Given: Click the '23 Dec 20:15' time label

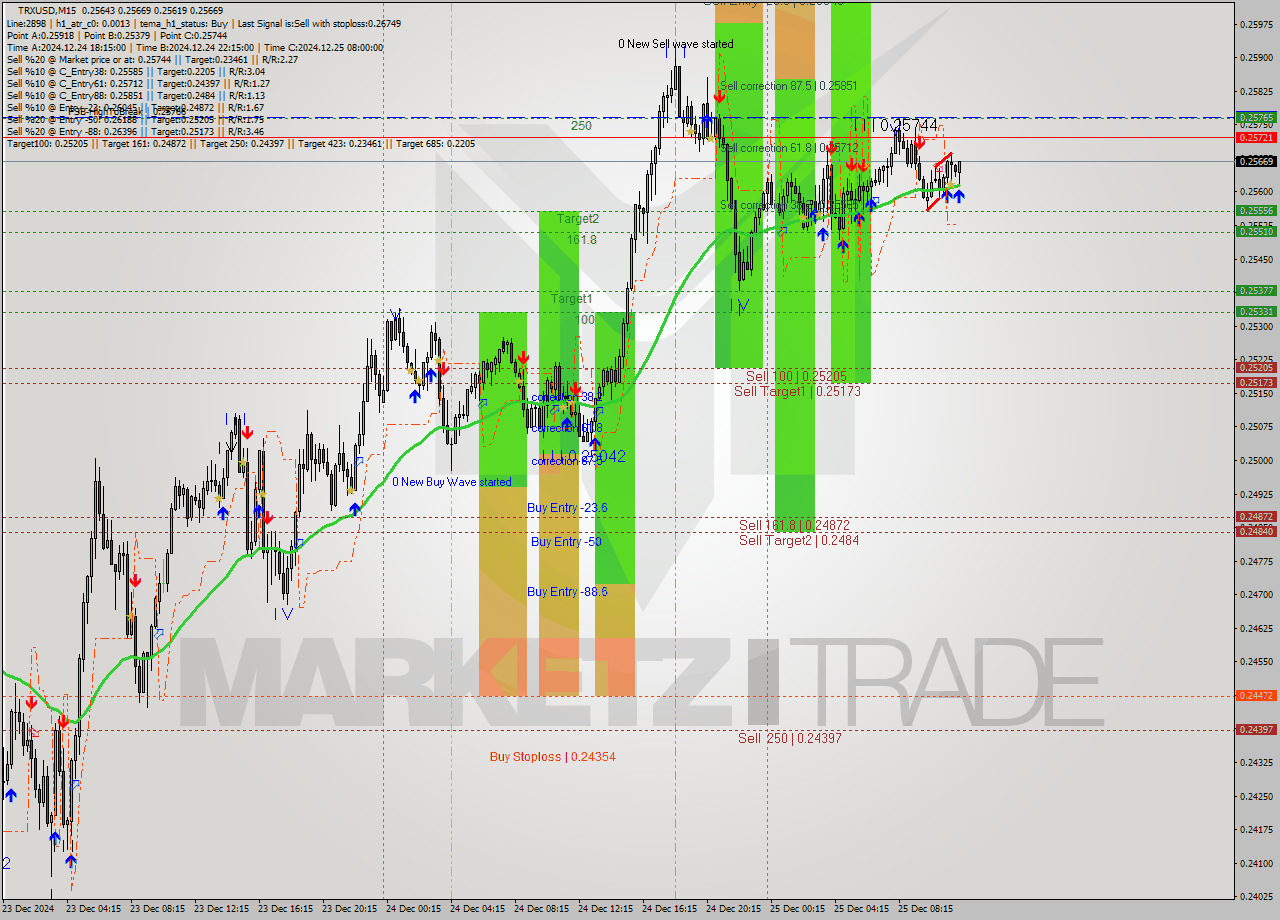Looking at the screenshot, I should point(350,909).
